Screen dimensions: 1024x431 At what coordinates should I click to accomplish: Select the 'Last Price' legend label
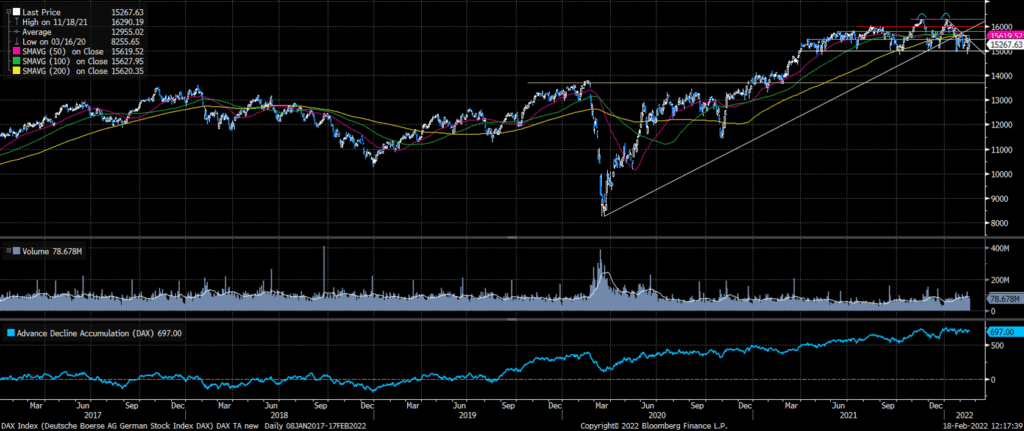(x=40, y=11)
